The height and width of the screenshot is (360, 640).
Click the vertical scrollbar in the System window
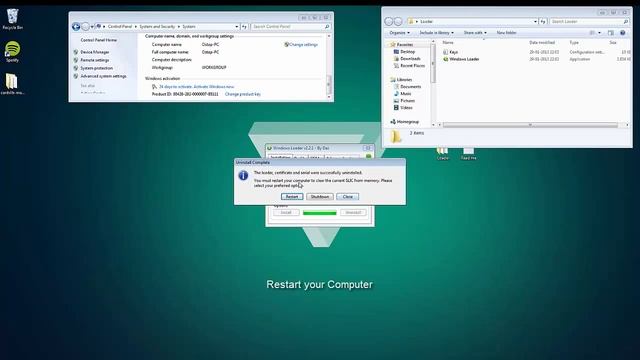click(329, 84)
